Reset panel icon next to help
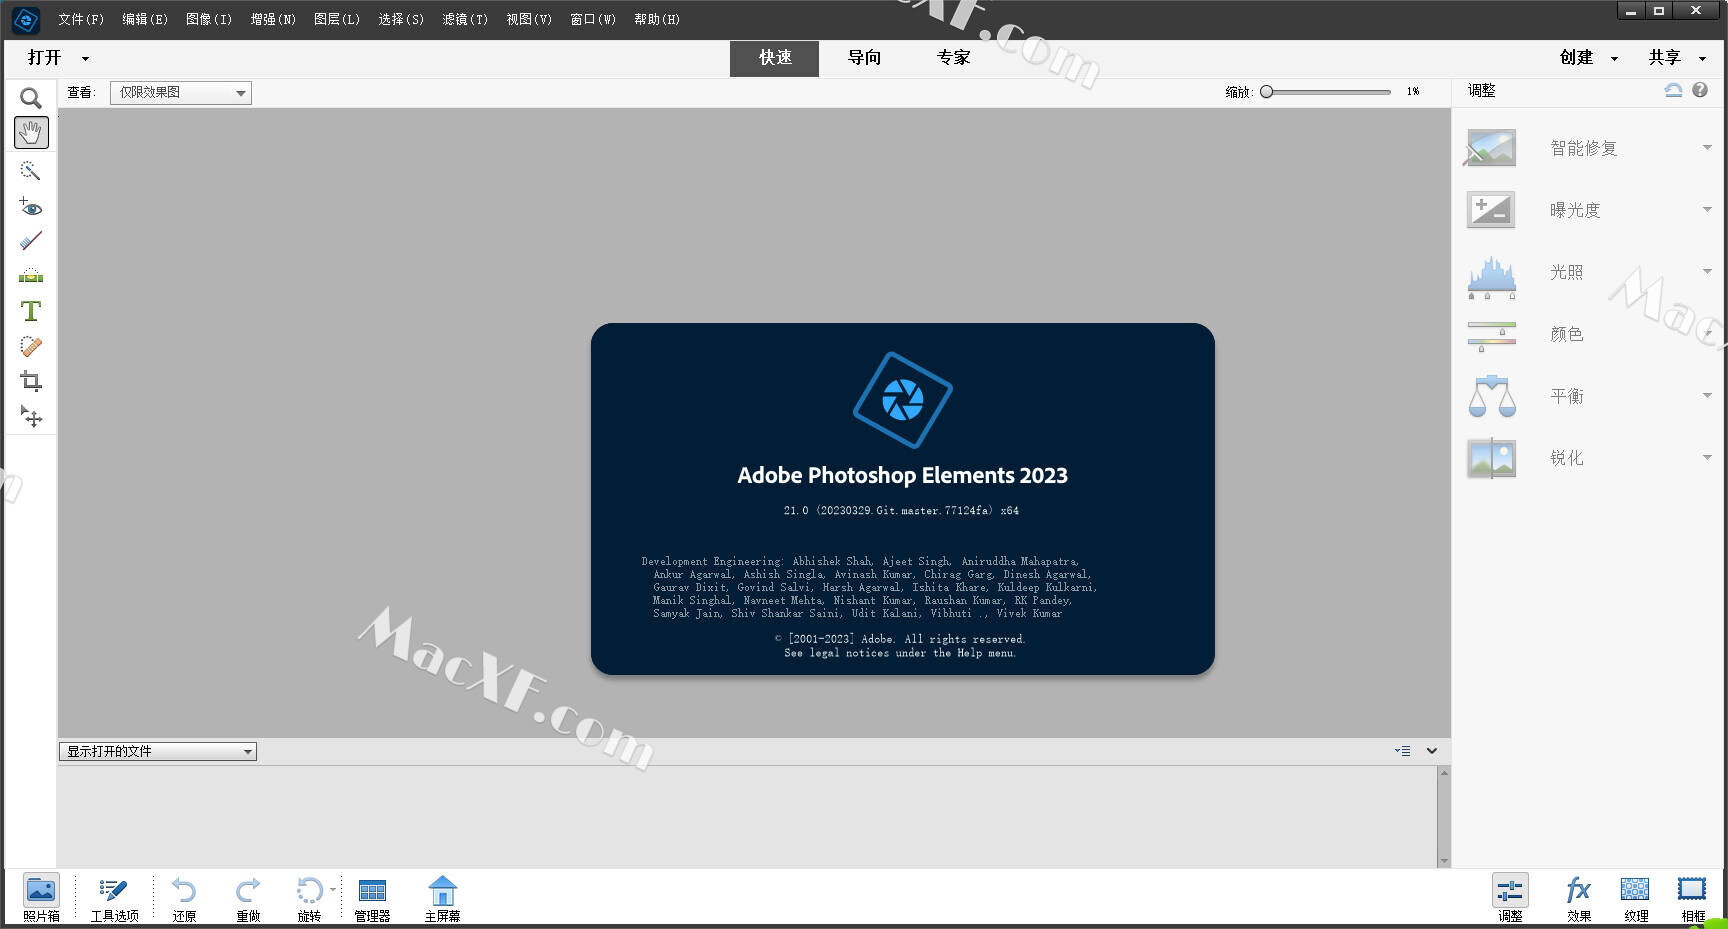Viewport: 1728px width, 929px height. point(1673,90)
